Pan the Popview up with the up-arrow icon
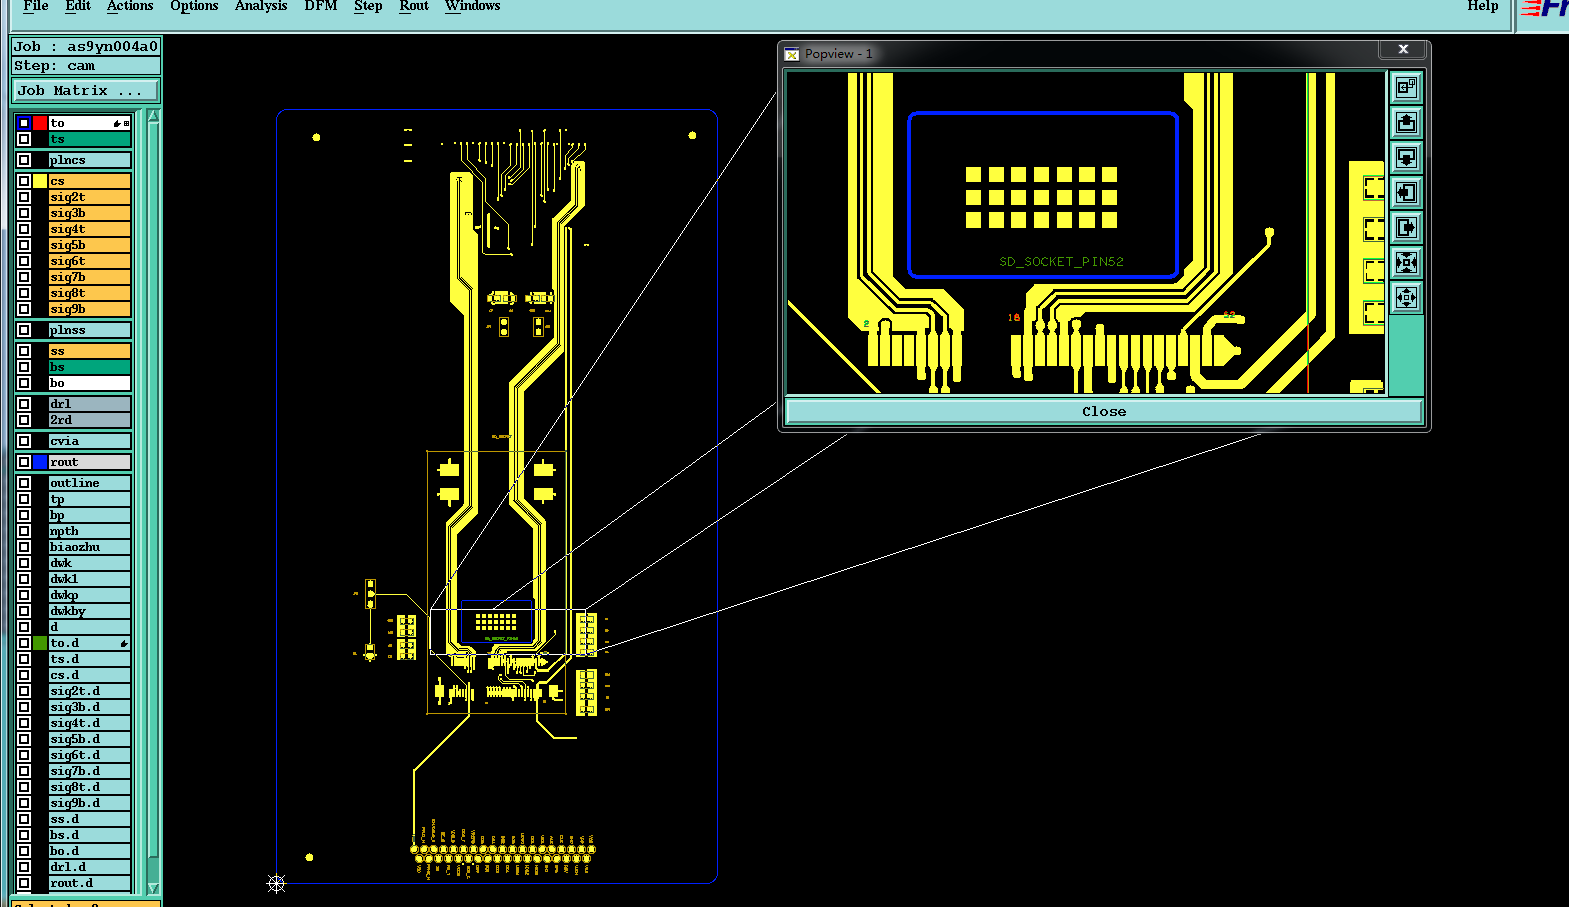 (x=1406, y=123)
